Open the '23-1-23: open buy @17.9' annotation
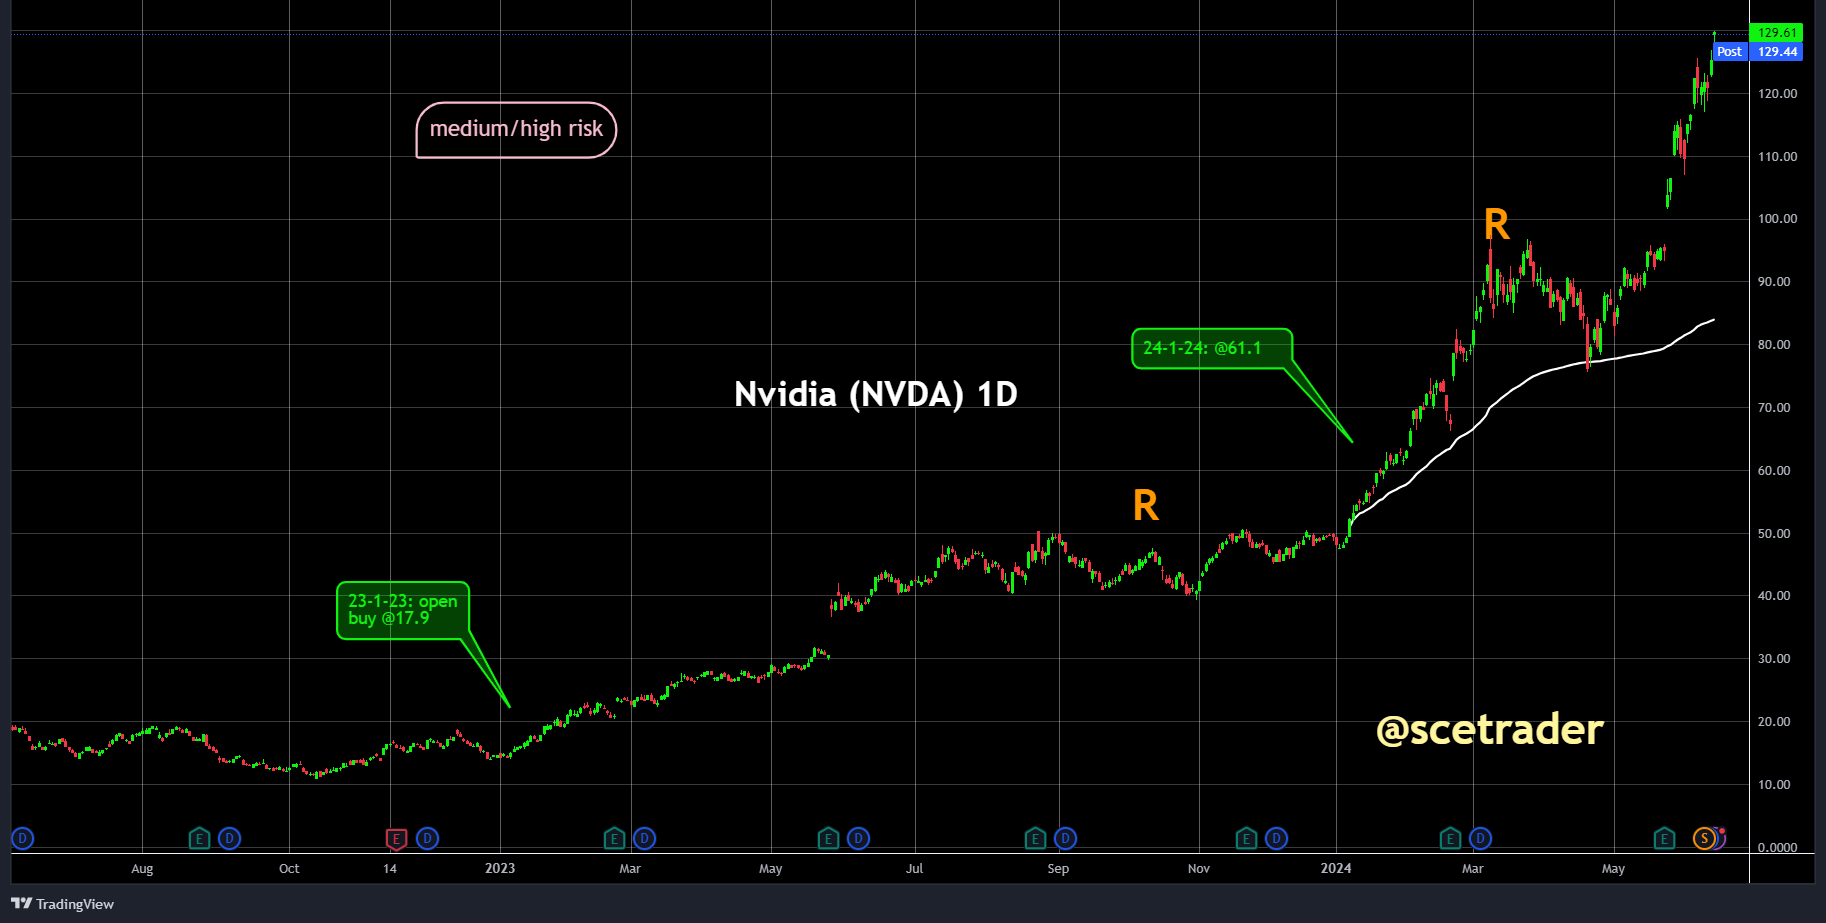The width and height of the screenshot is (1826, 923). (x=404, y=611)
